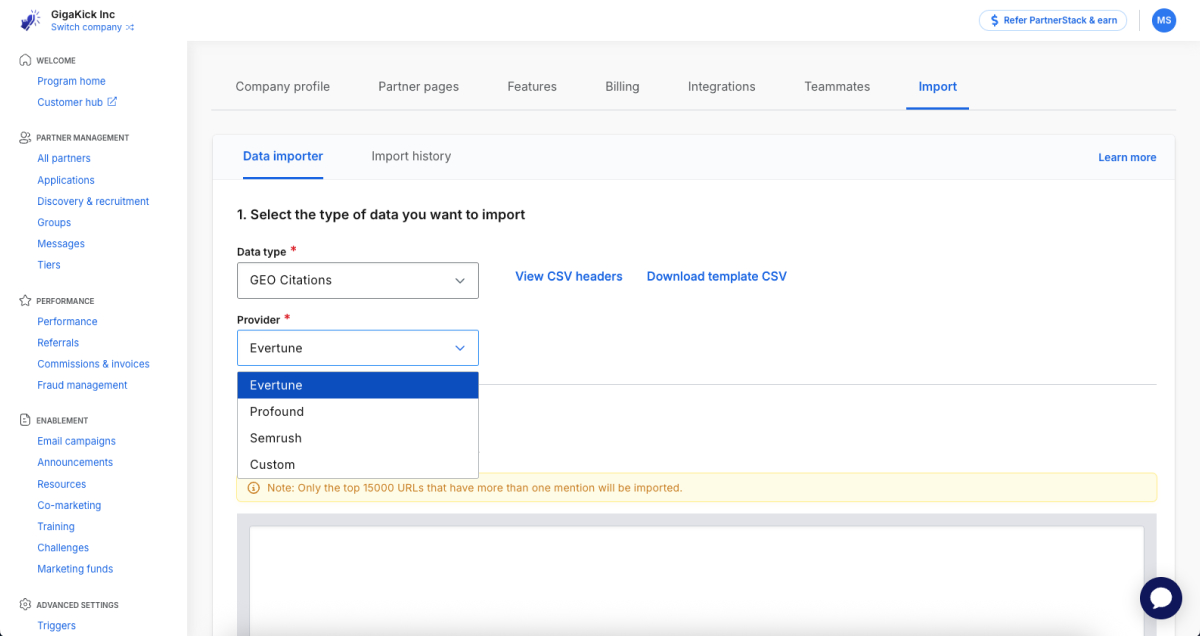Choose Semrush in the provider list
Viewport: 1200px width, 636px height.
[358, 438]
